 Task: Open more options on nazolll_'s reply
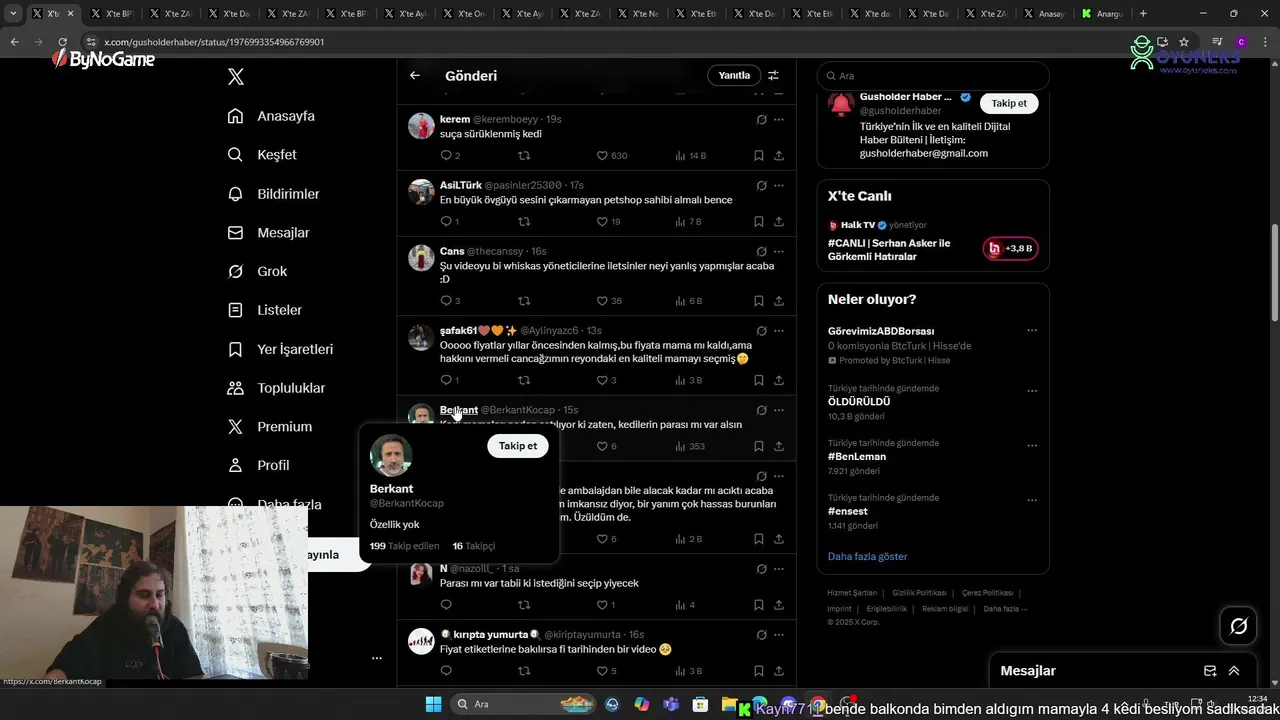pos(779,568)
